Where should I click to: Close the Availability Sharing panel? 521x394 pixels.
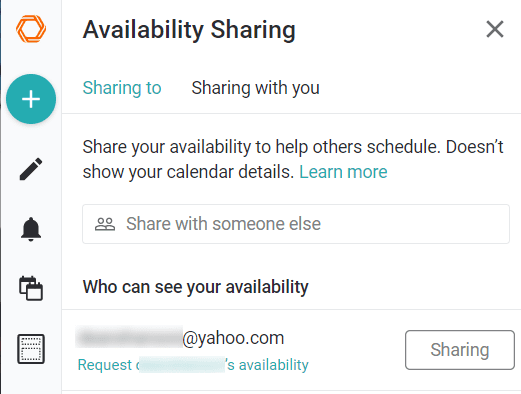click(495, 29)
